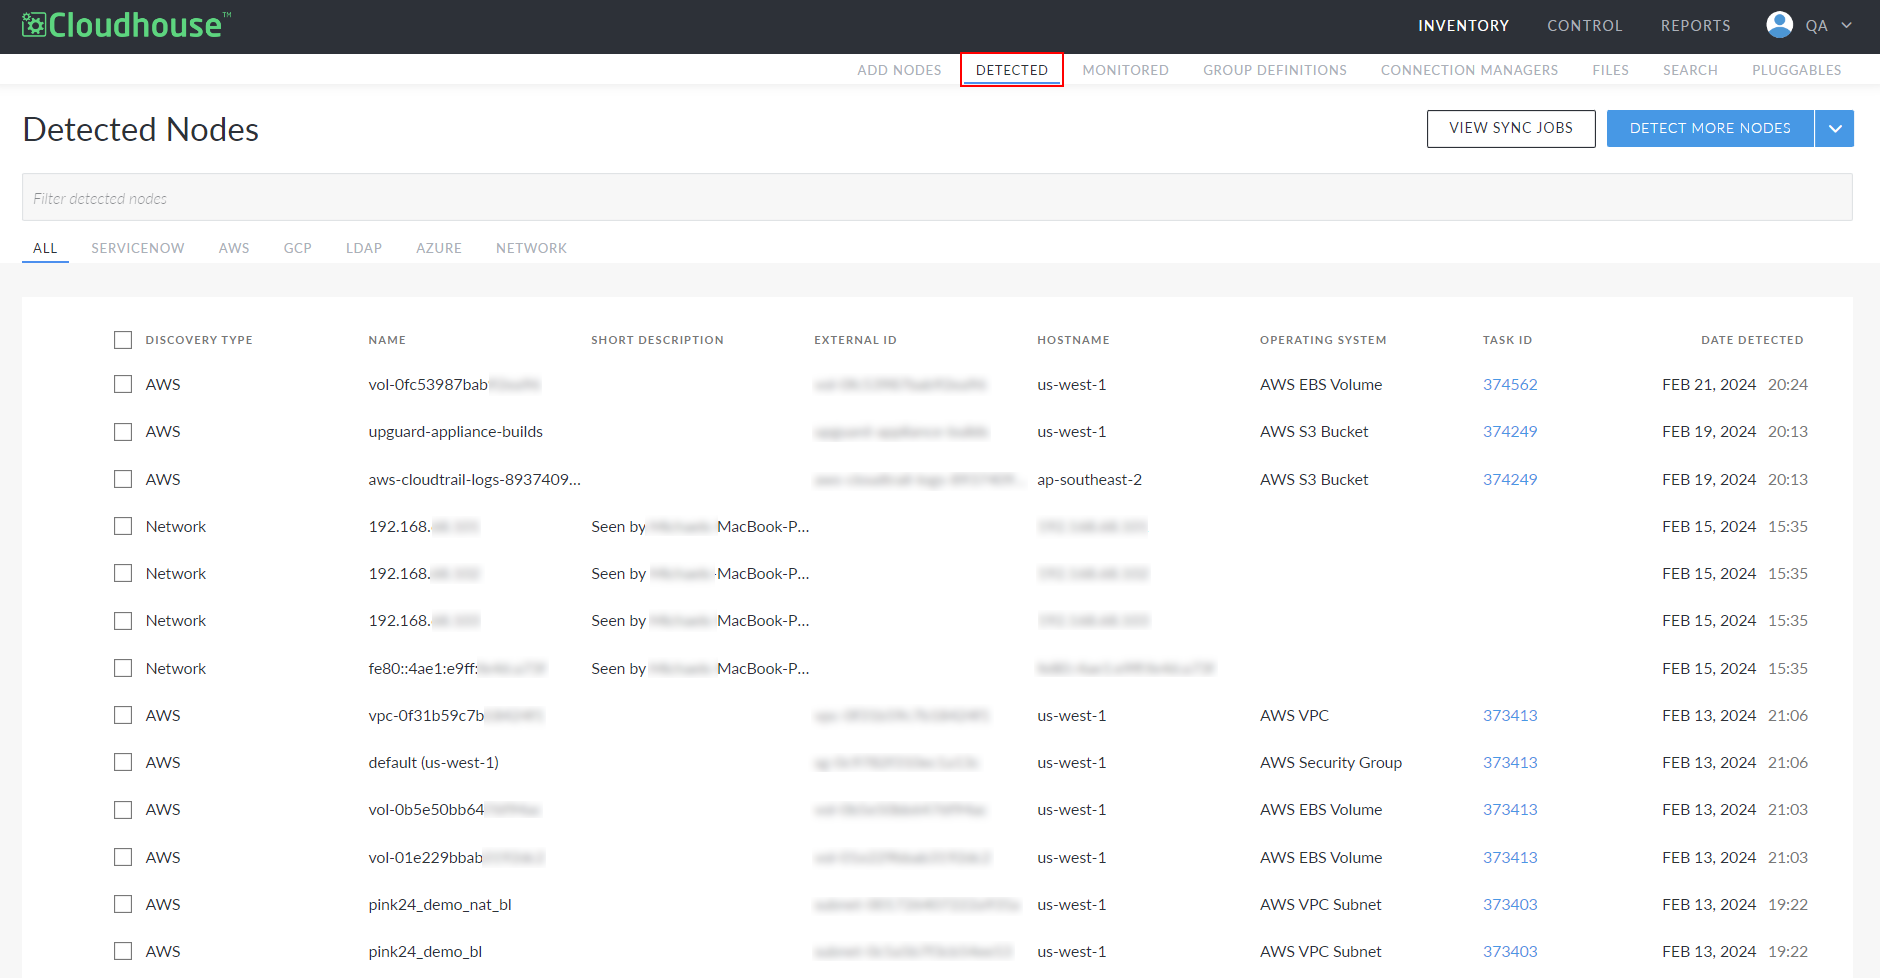
Task: Open Connection Managers tab
Action: 1469,70
